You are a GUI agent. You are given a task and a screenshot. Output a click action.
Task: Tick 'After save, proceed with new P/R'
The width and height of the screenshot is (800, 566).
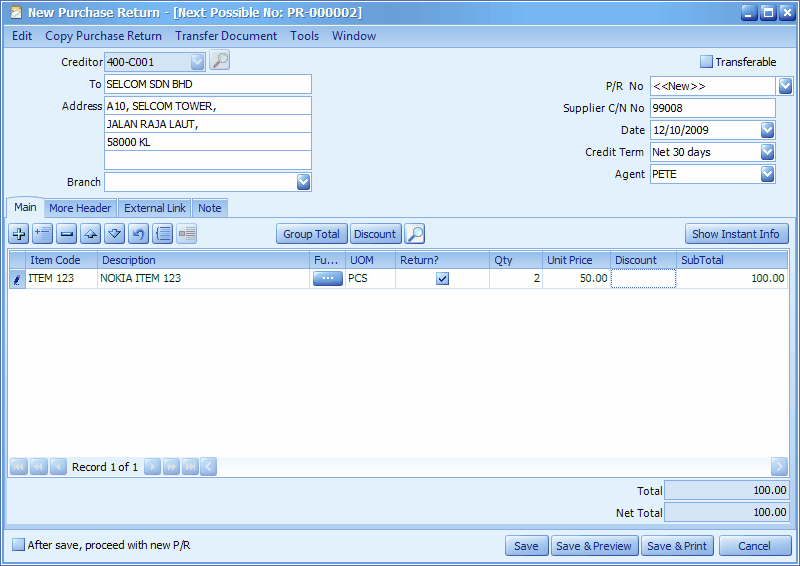pyautogui.click(x=19, y=545)
